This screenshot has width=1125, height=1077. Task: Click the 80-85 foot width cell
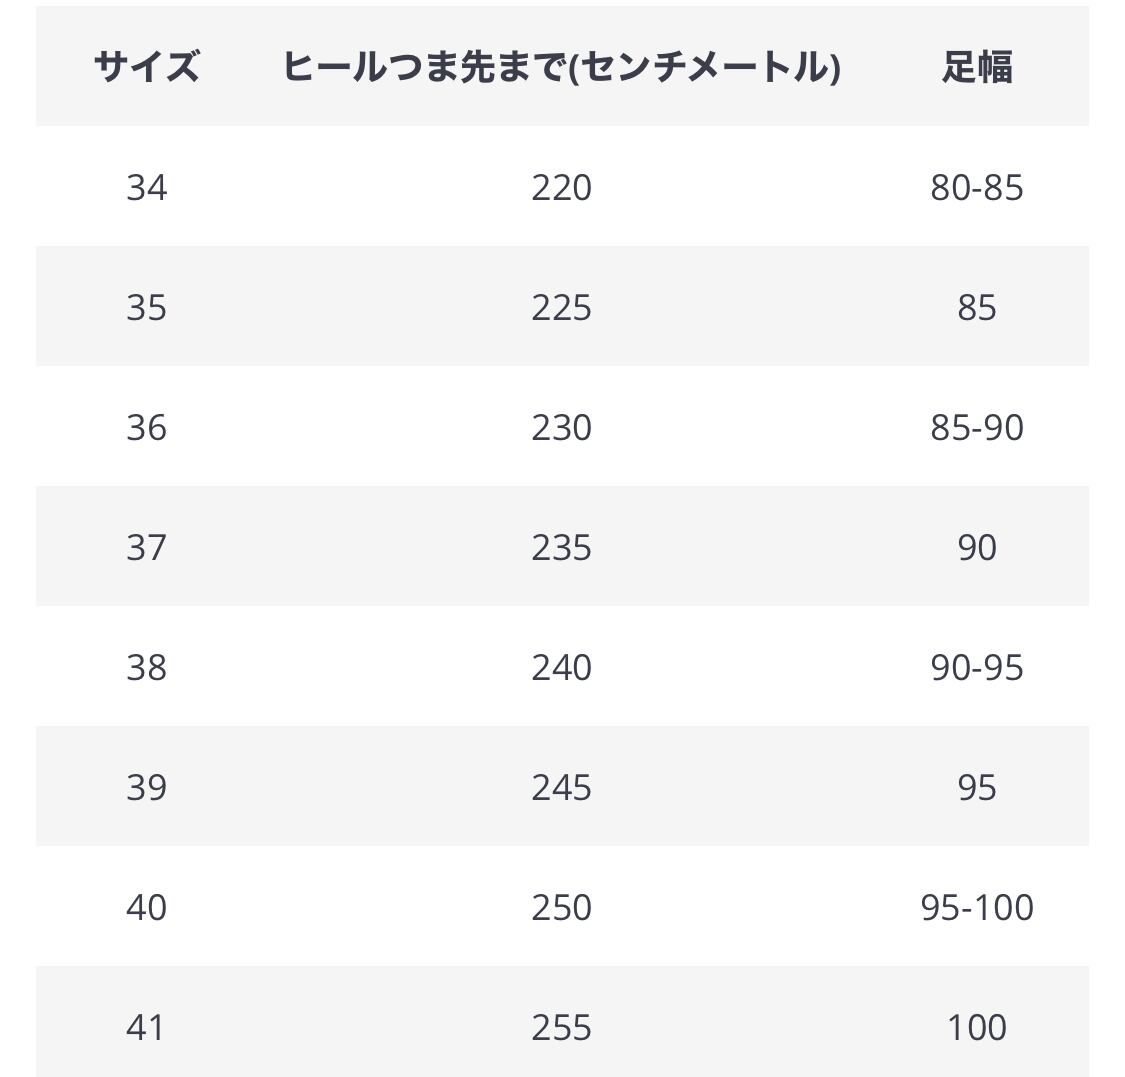pyautogui.click(x=976, y=187)
